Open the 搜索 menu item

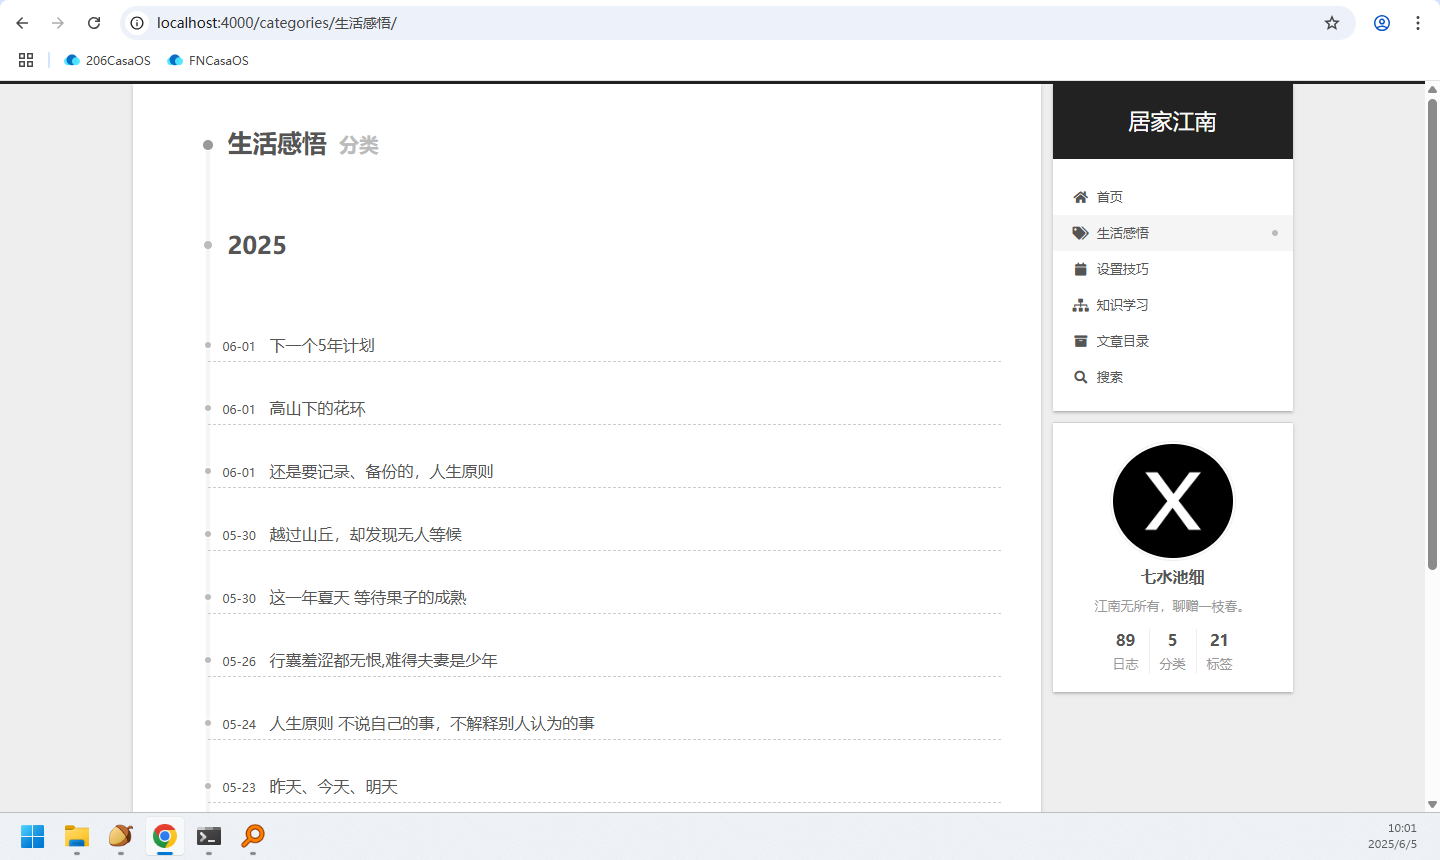1173,377
